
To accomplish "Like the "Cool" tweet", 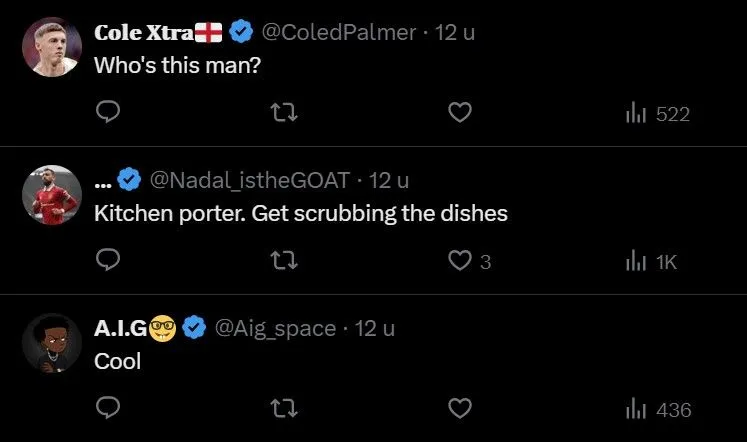I will [458, 408].
